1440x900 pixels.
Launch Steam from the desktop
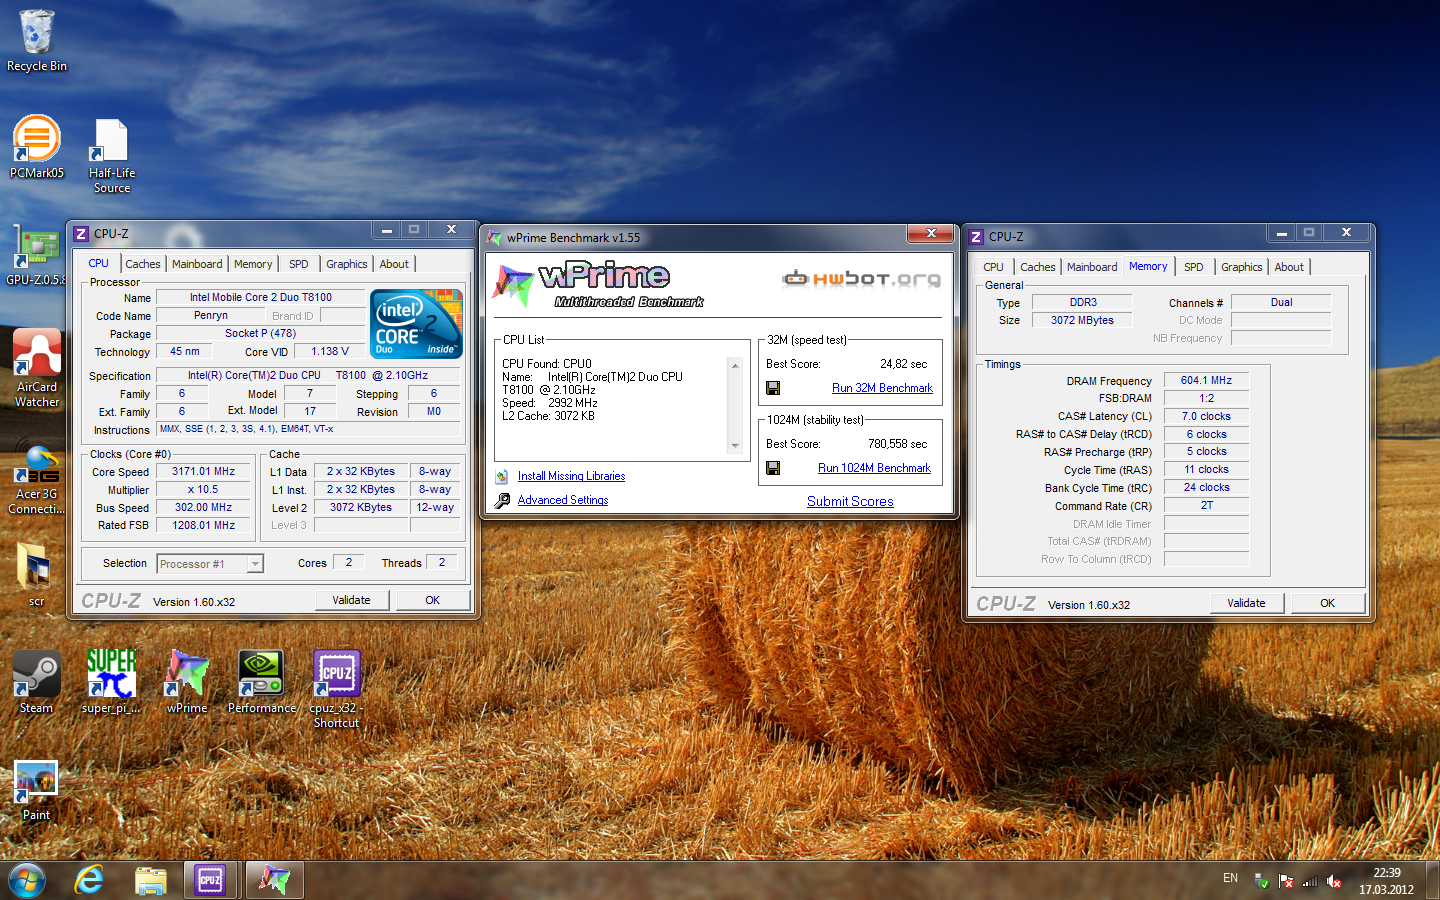click(x=36, y=682)
